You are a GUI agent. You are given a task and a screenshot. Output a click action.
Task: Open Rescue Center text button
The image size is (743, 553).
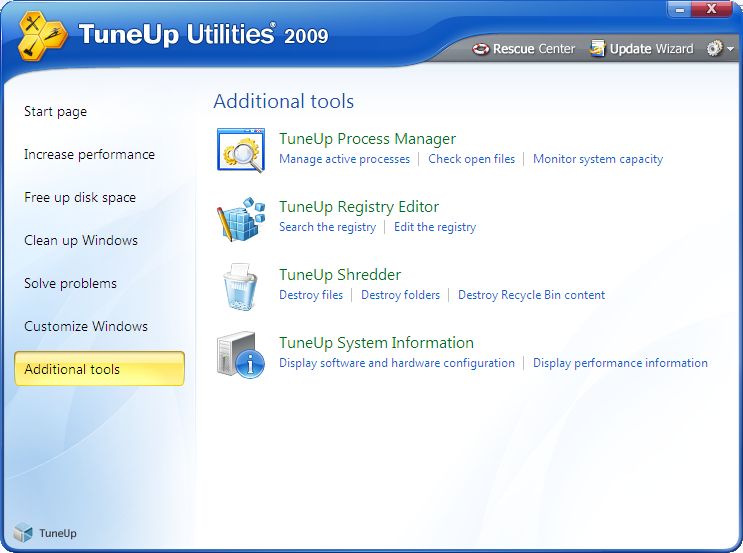click(x=534, y=49)
